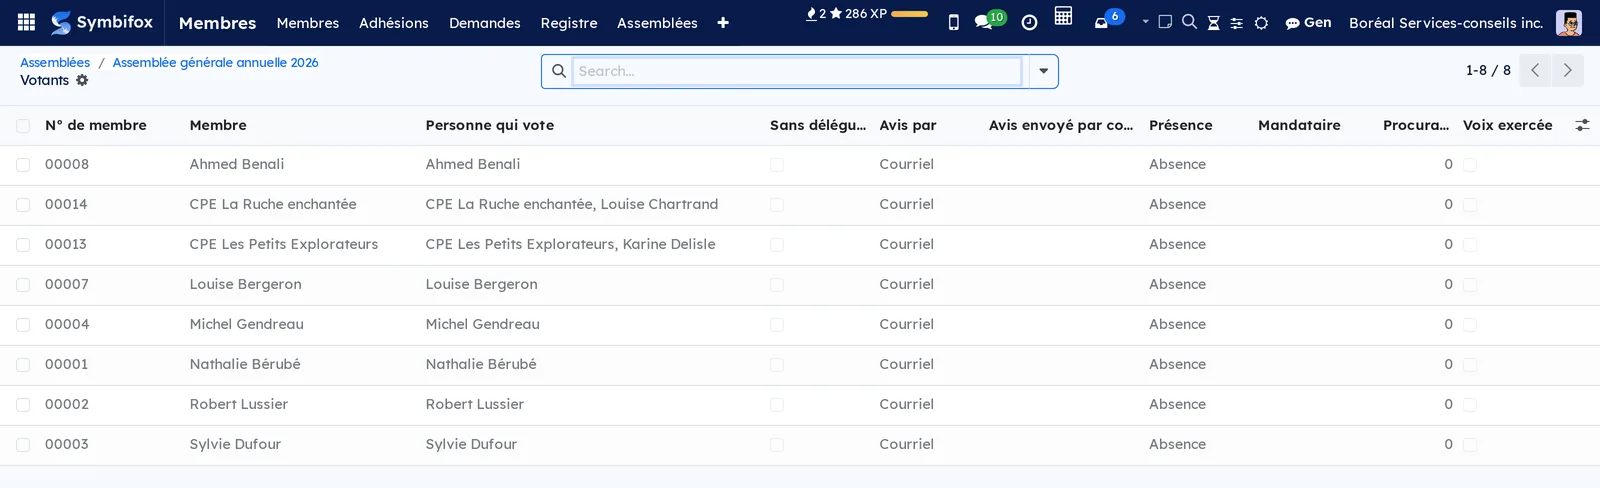The height and width of the screenshot is (488, 1600).
Task: Select the row for Sylvie Dufour
Action: coord(23,445)
